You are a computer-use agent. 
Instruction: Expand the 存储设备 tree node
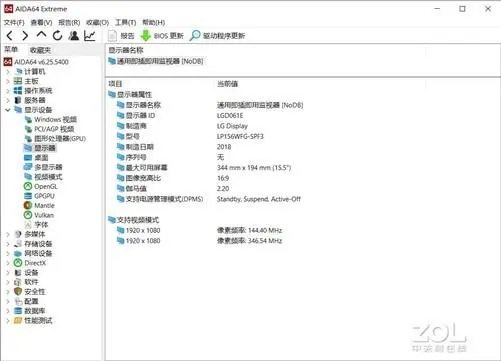[8, 244]
